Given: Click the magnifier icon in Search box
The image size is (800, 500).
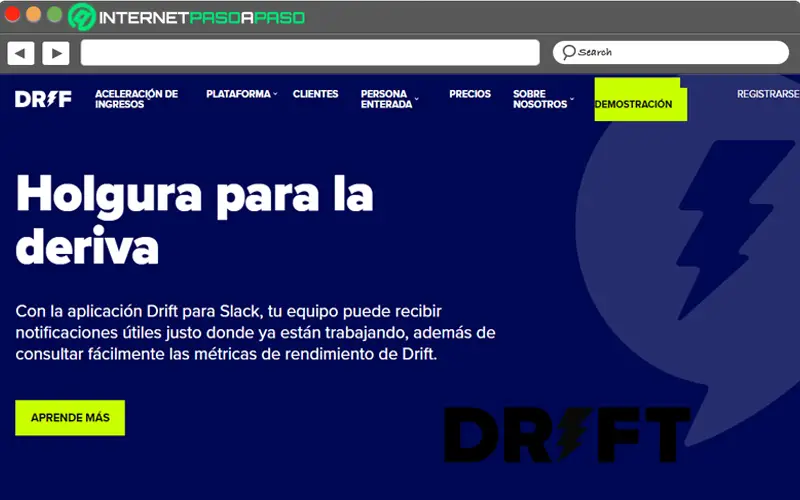Looking at the screenshot, I should [x=568, y=52].
